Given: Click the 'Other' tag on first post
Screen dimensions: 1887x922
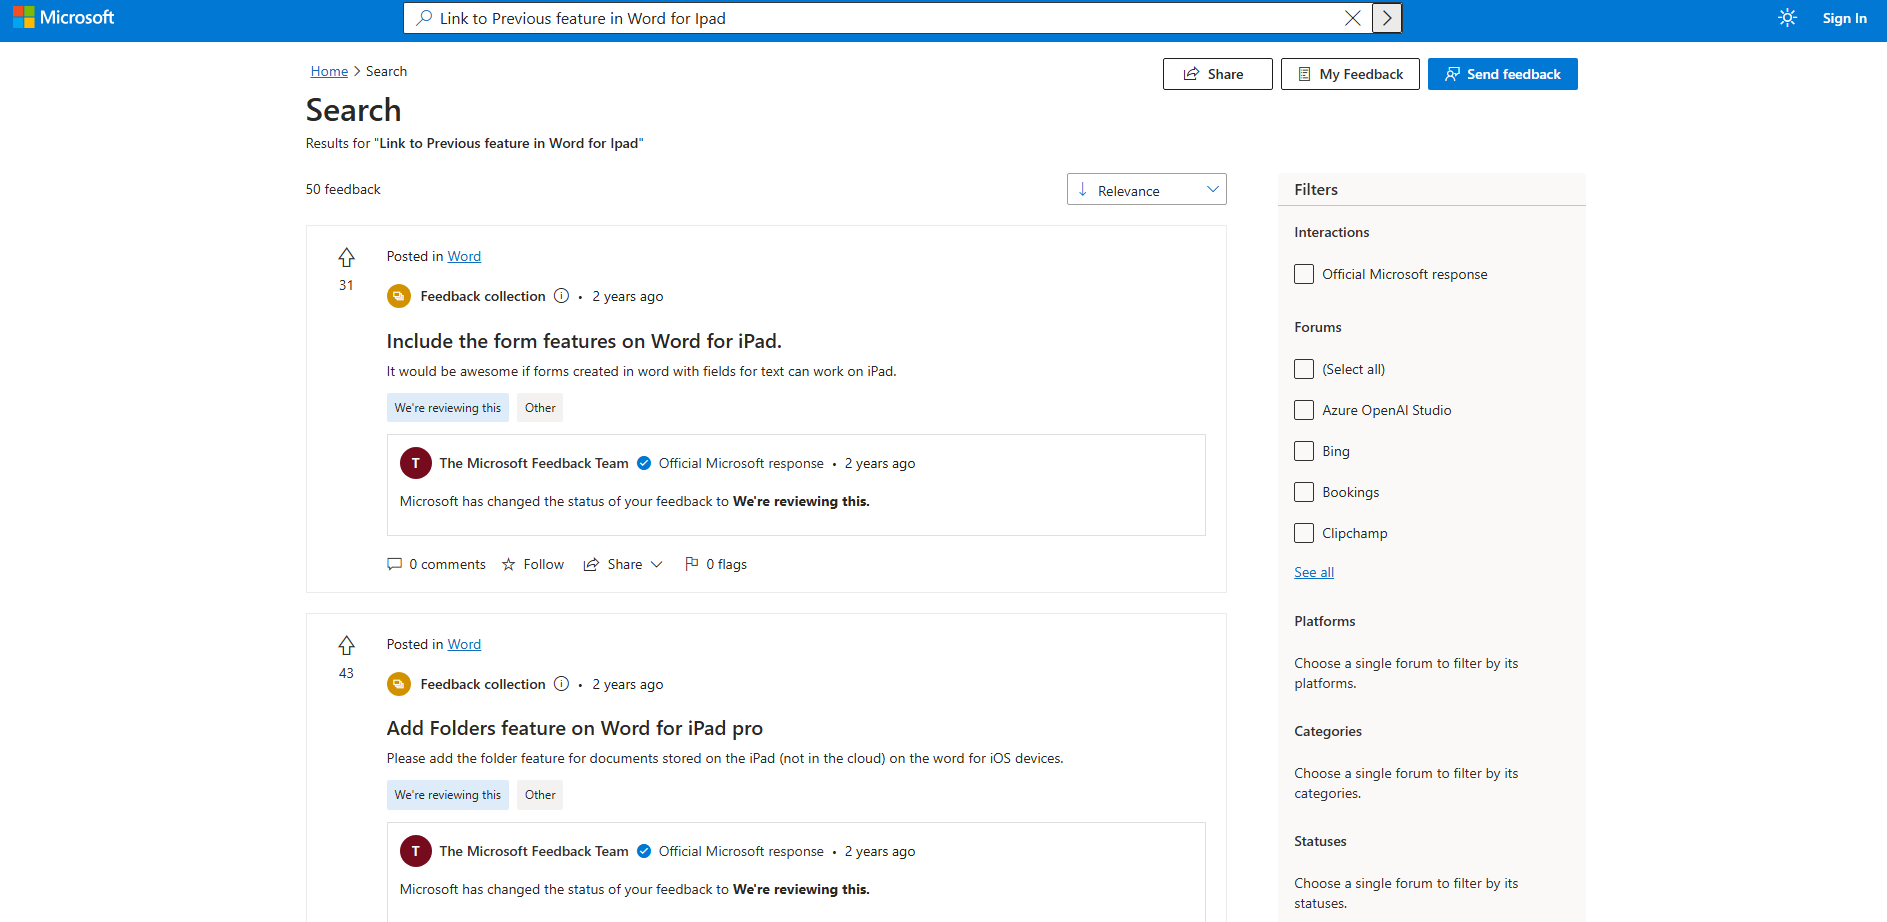Looking at the screenshot, I should [540, 408].
